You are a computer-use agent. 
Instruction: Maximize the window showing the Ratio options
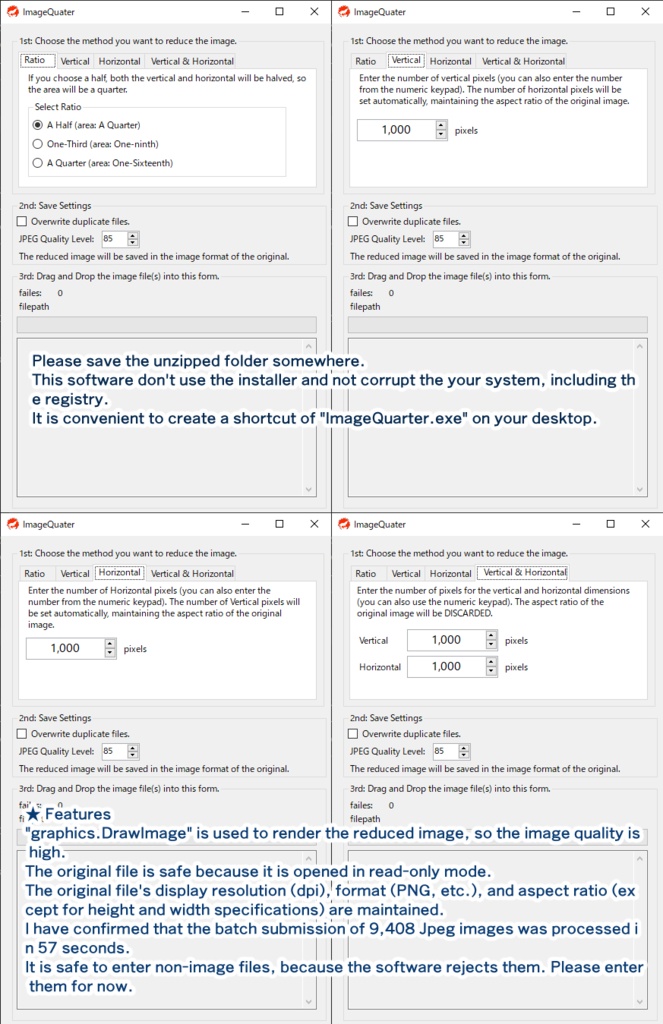pyautogui.click(x=279, y=12)
